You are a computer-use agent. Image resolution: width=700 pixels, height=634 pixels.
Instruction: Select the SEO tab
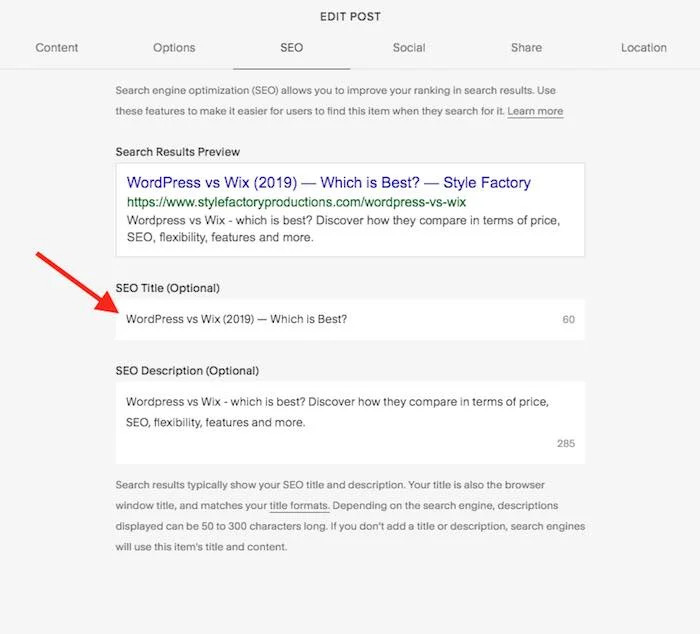click(x=292, y=48)
